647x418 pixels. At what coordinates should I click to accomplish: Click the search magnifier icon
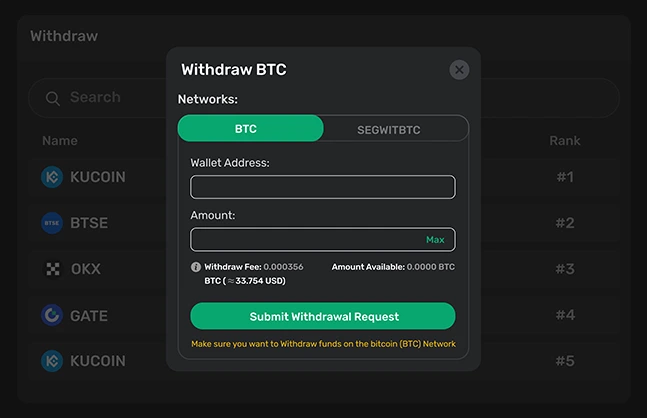(51, 98)
